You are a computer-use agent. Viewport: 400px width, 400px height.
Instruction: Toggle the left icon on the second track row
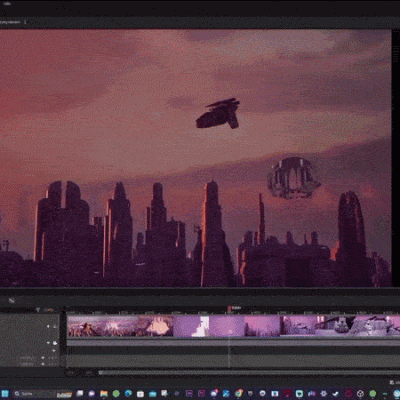point(48,343)
